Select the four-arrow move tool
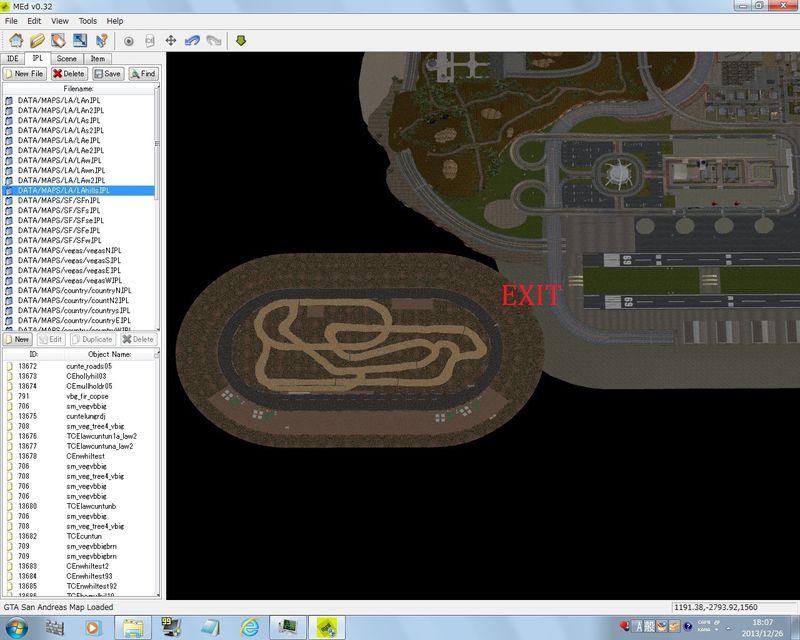This screenshot has height=640, width=800. click(171, 41)
